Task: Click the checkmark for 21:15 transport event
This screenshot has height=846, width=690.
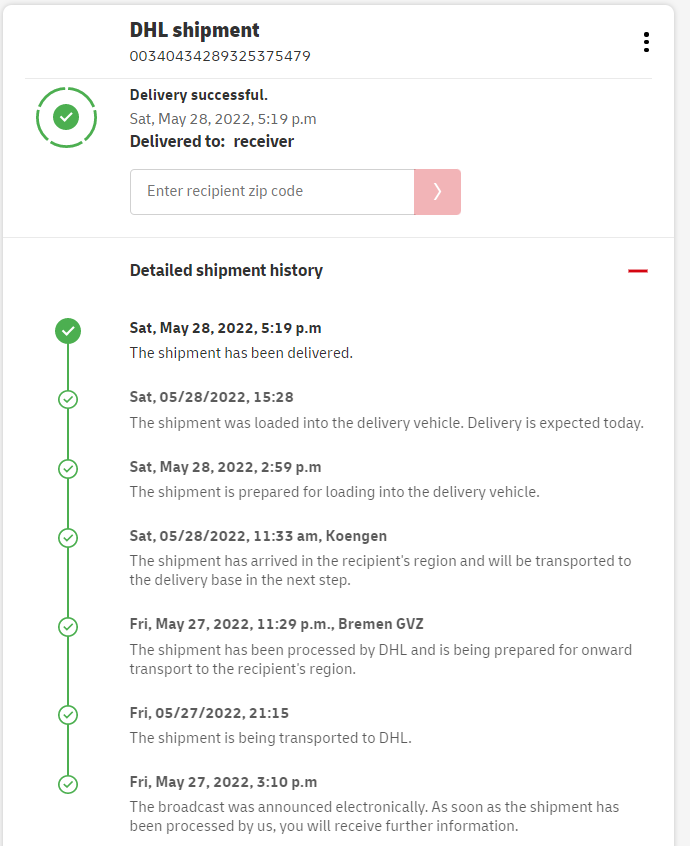Action: pyautogui.click(x=68, y=715)
